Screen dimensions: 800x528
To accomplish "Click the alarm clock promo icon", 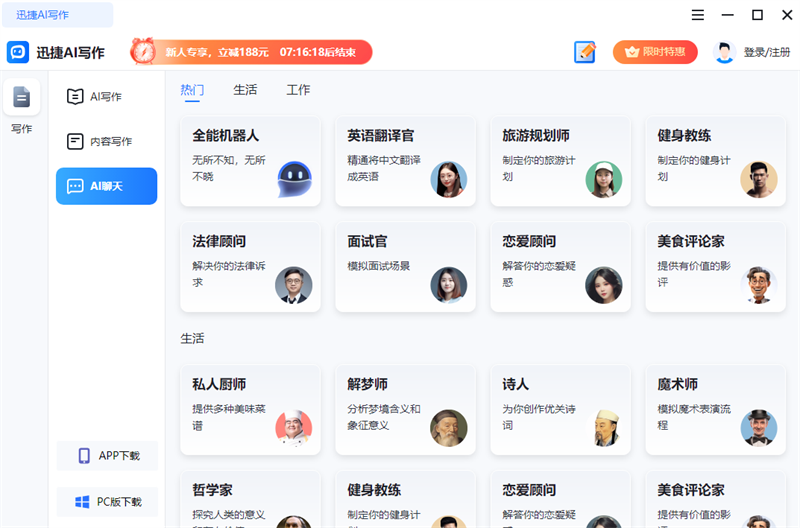I will tap(143, 52).
